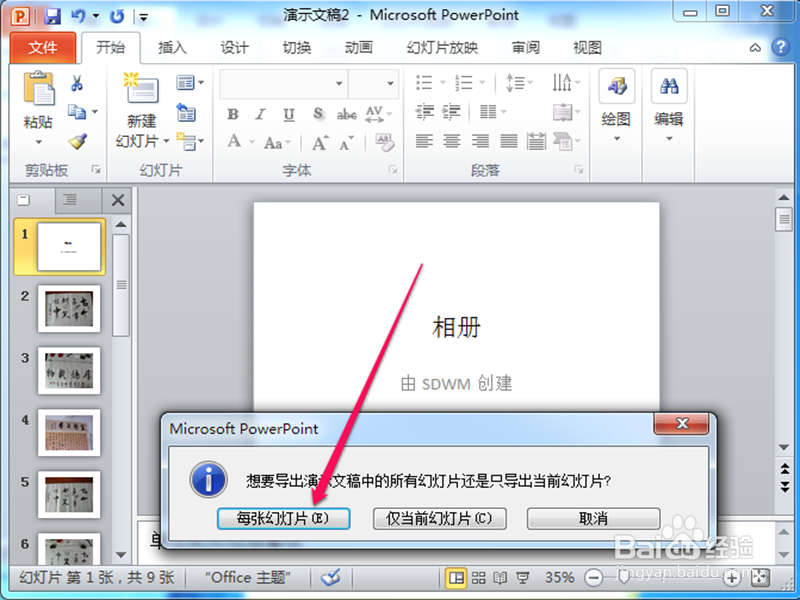This screenshot has width=800, height=600.
Task: Click the Save icon in quick access toolbar
Action: [52, 16]
